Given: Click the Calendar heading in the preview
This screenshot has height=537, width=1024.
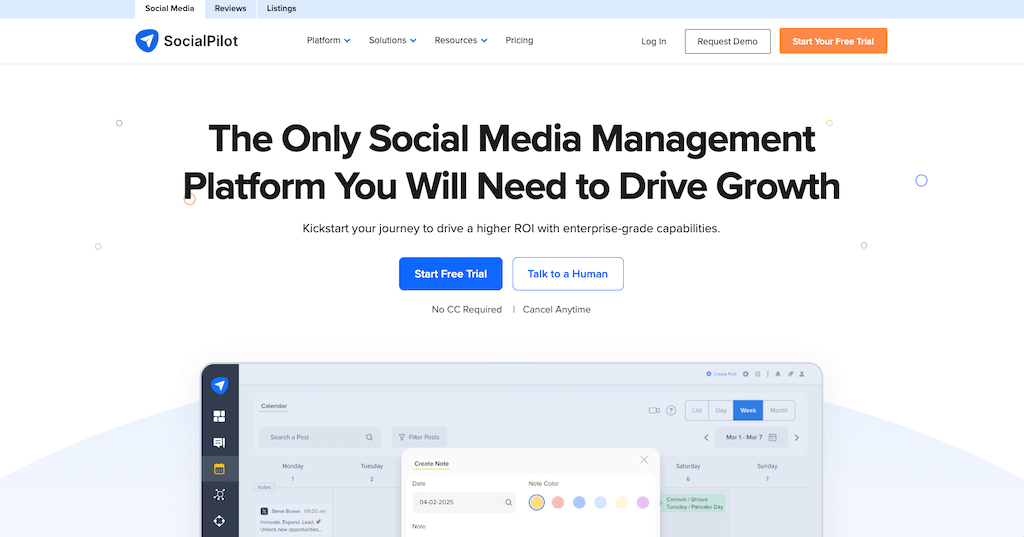Looking at the screenshot, I should 274,406.
